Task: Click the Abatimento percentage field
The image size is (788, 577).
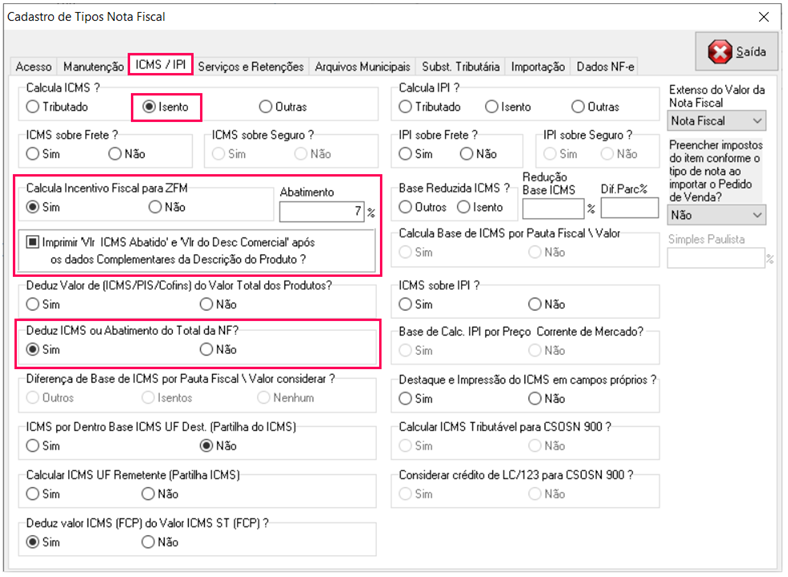Action: [322, 211]
